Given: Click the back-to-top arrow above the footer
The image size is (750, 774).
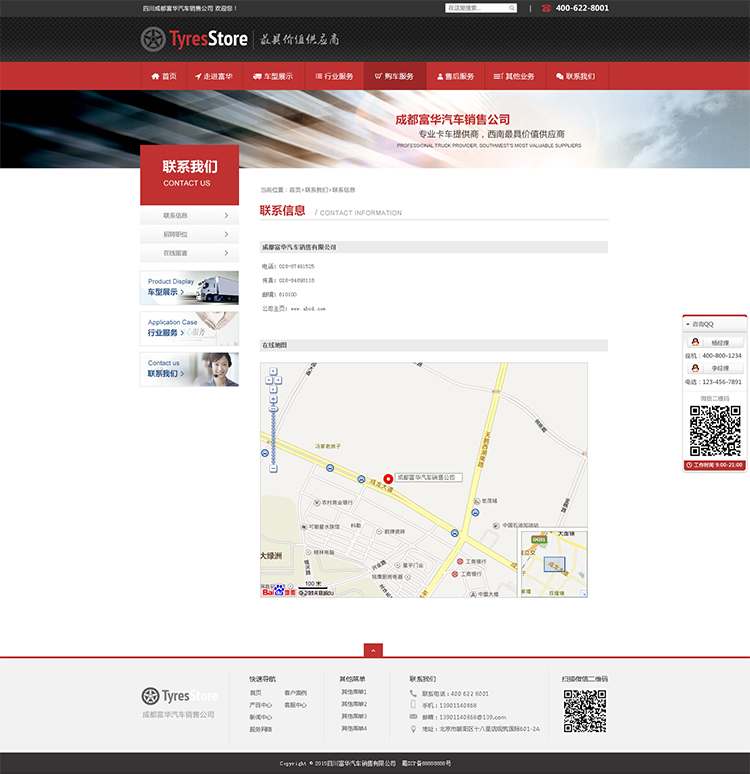Looking at the screenshot, I should click(374, 650).
